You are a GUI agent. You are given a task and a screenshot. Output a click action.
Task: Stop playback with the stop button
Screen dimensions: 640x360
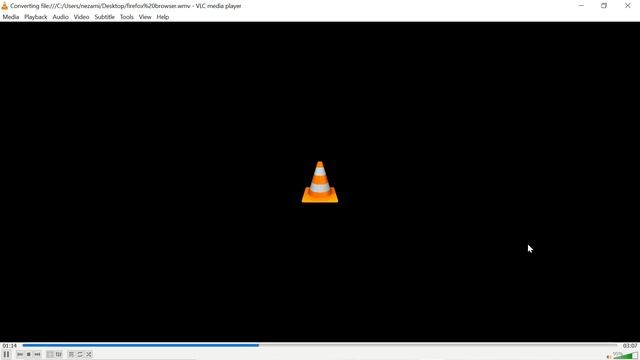[x=29, y=354]
